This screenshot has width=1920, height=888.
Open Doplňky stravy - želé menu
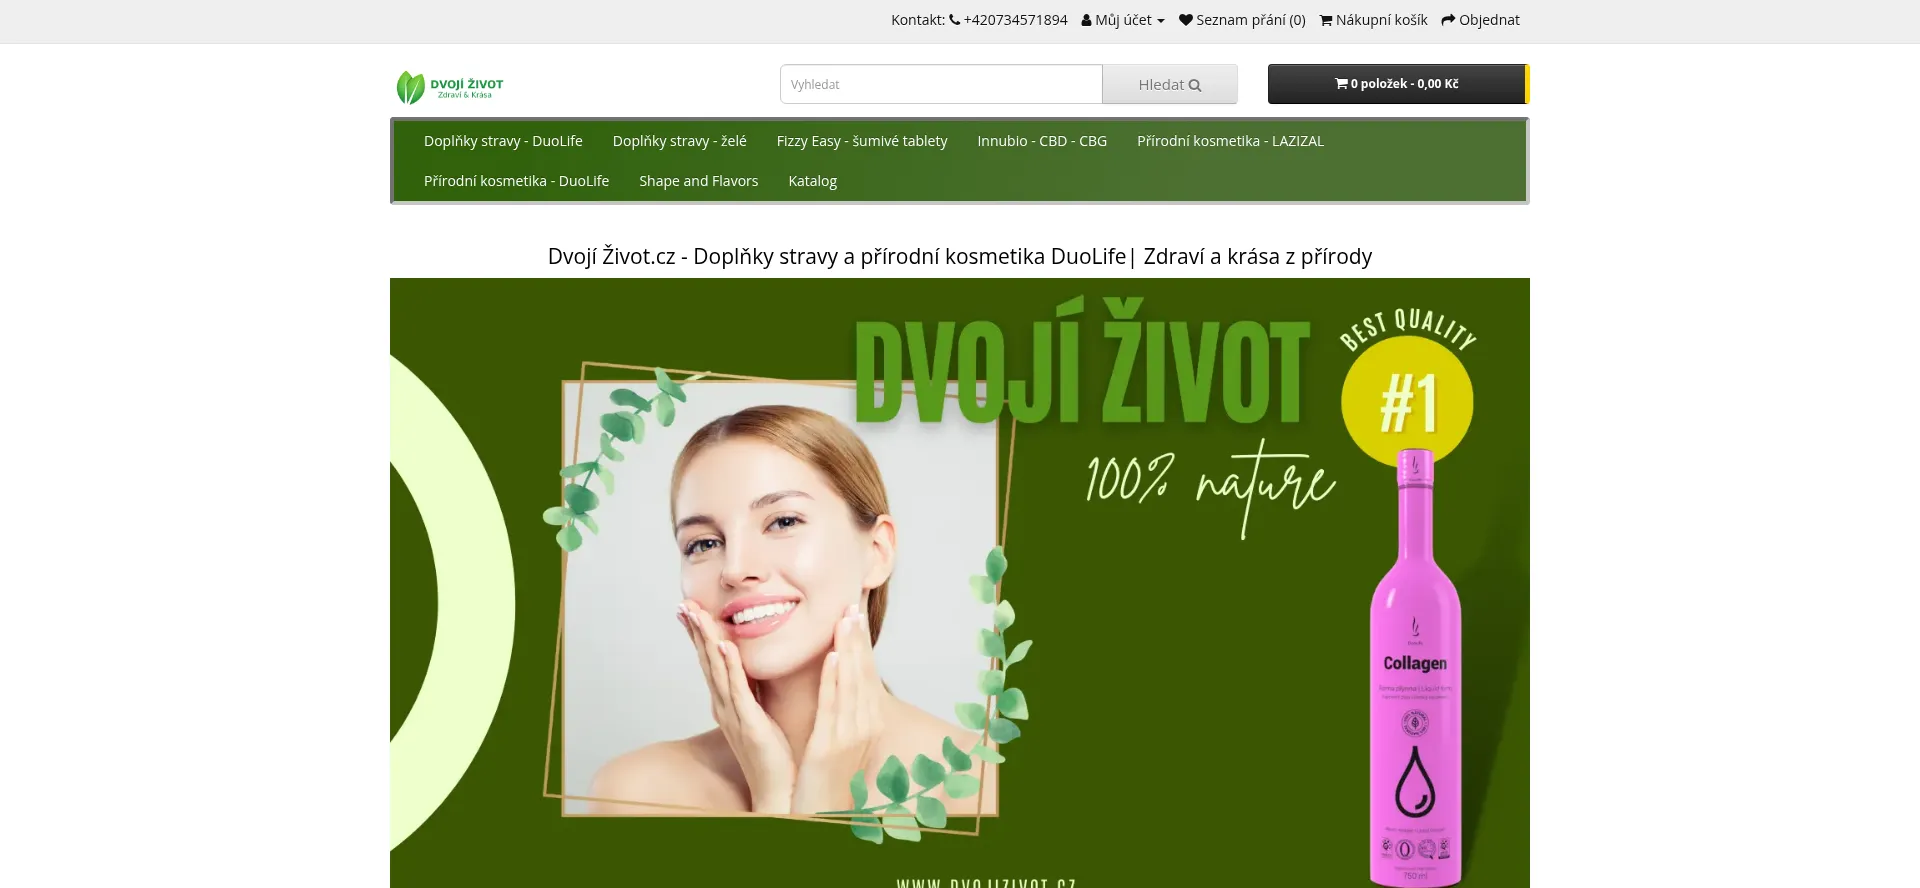click(x=680, y=141)
